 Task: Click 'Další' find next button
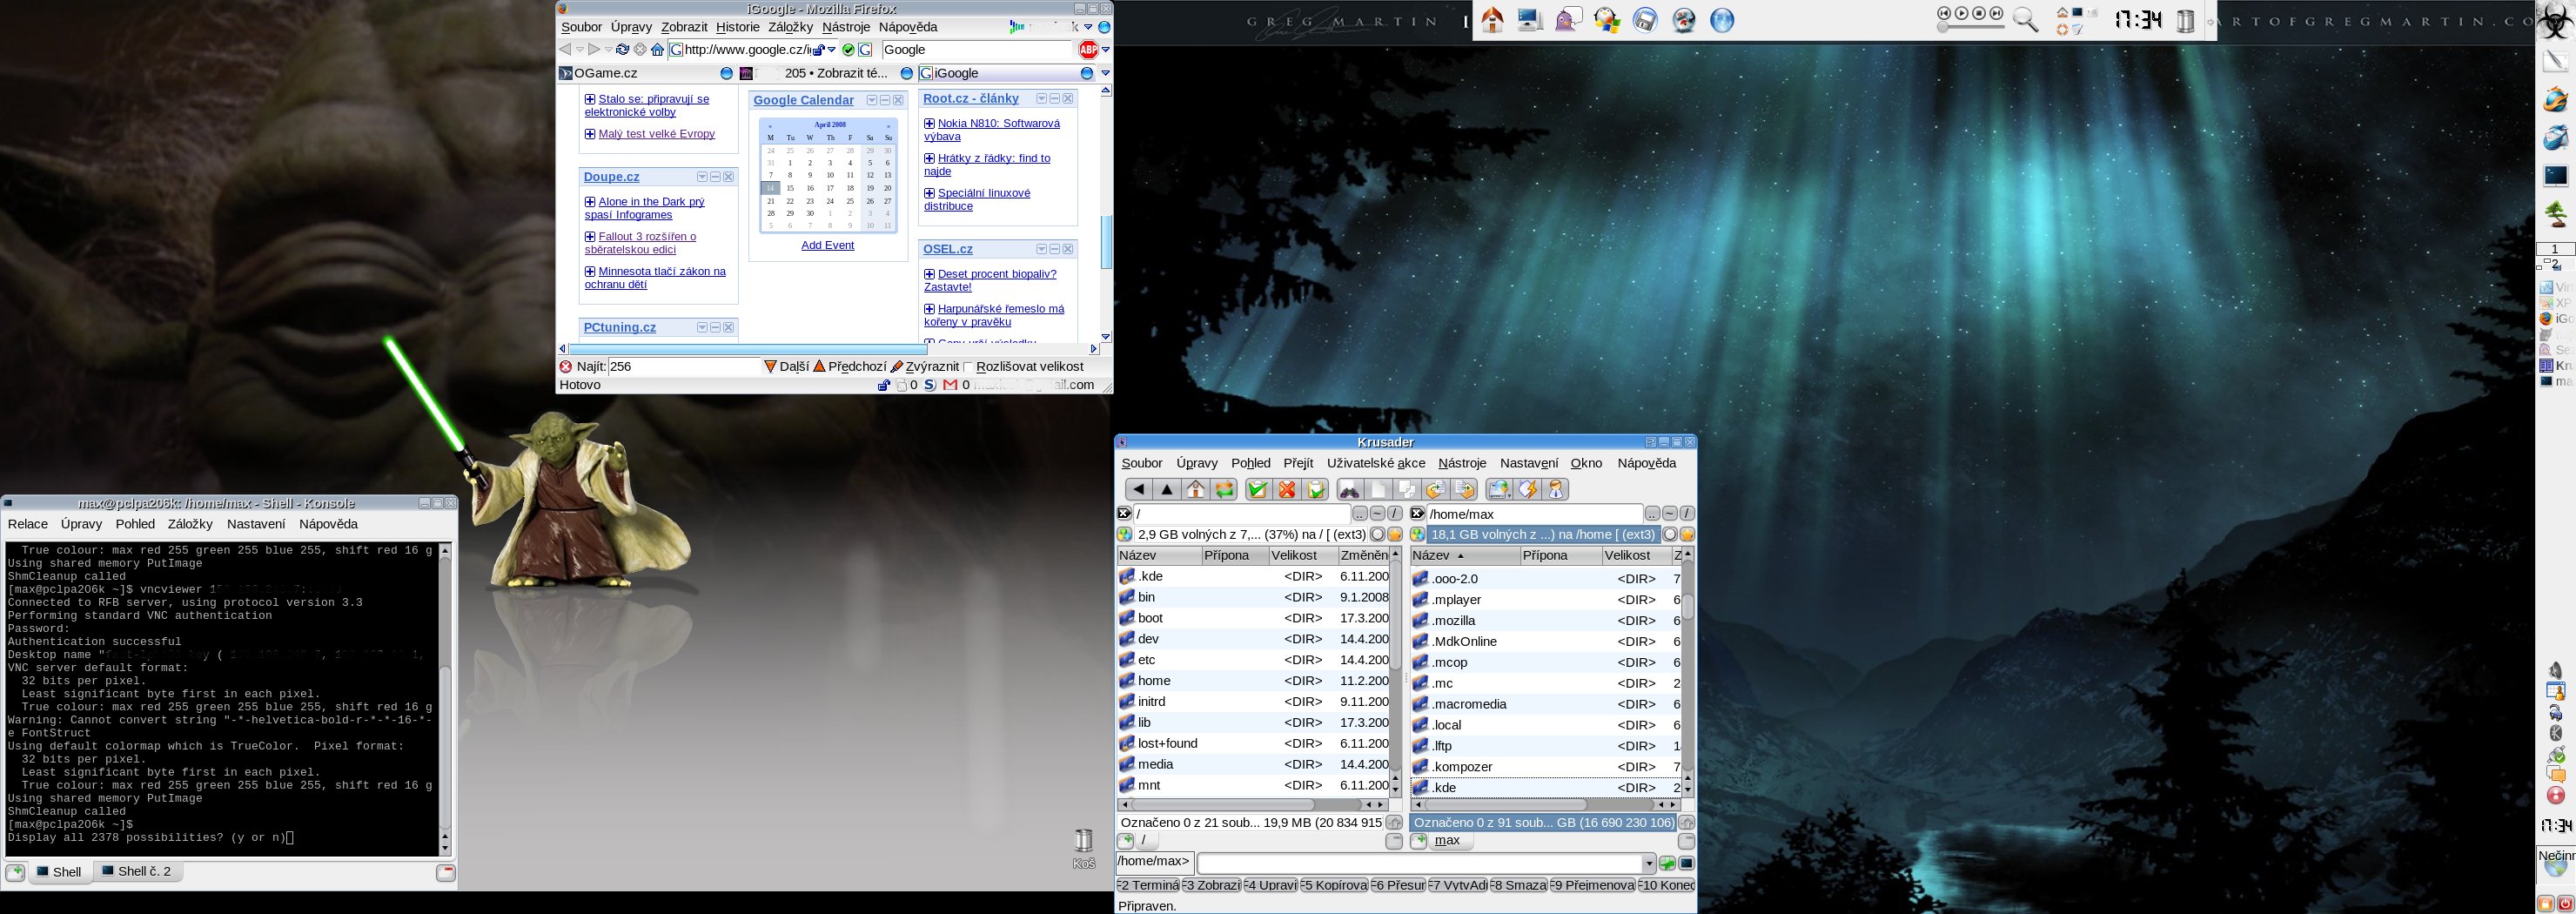coord(786,367)
